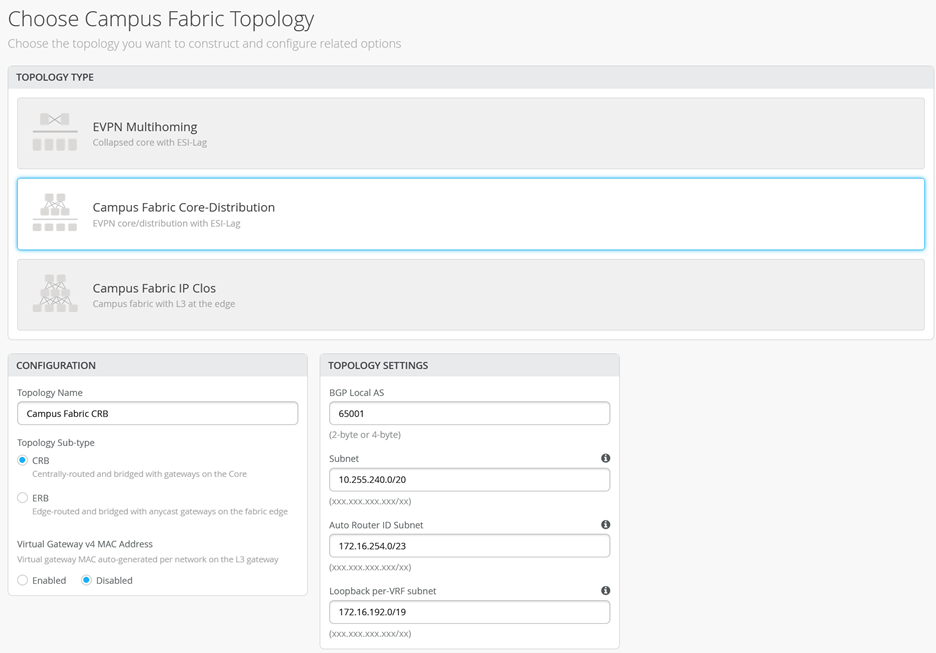This screenshot has width=936, height=653.
Task: Focus the Auto Router ID Subnet field
Action: [x=469, y=545]
